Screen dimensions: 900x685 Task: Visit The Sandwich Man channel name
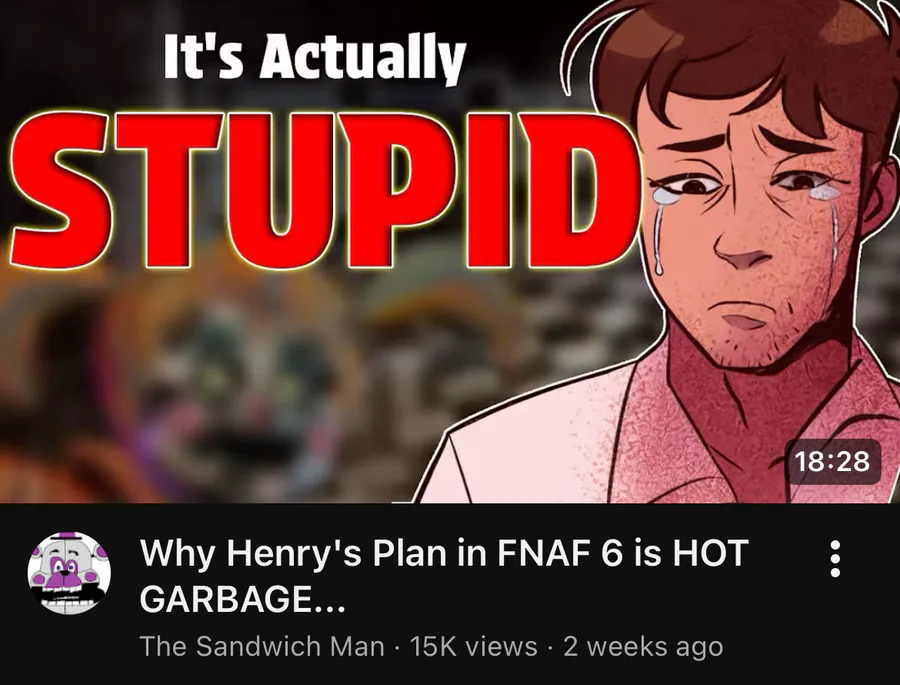click(262, 646)
